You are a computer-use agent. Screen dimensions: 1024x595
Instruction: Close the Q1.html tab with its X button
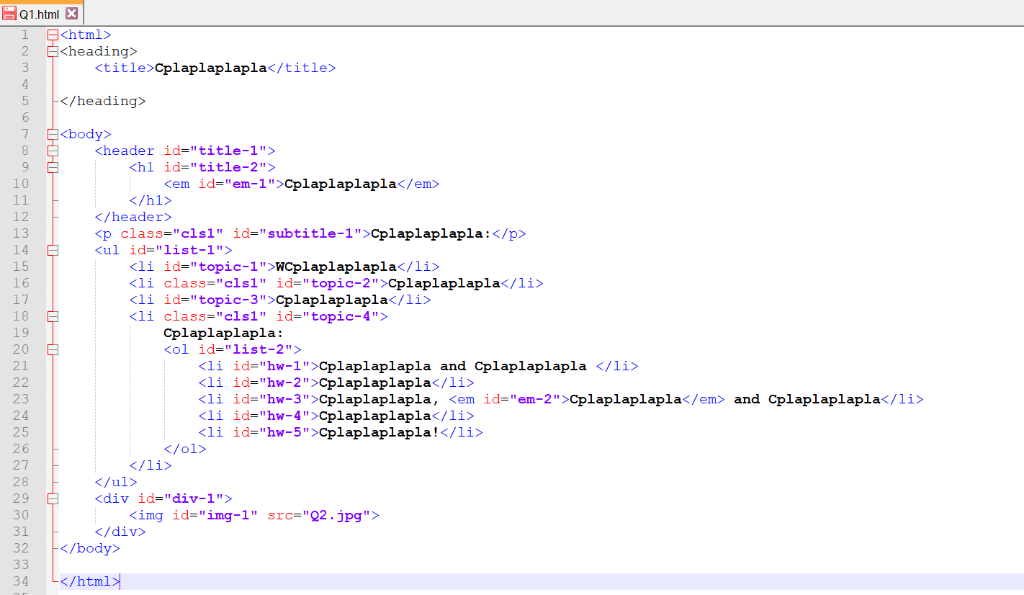coord(73,15)
